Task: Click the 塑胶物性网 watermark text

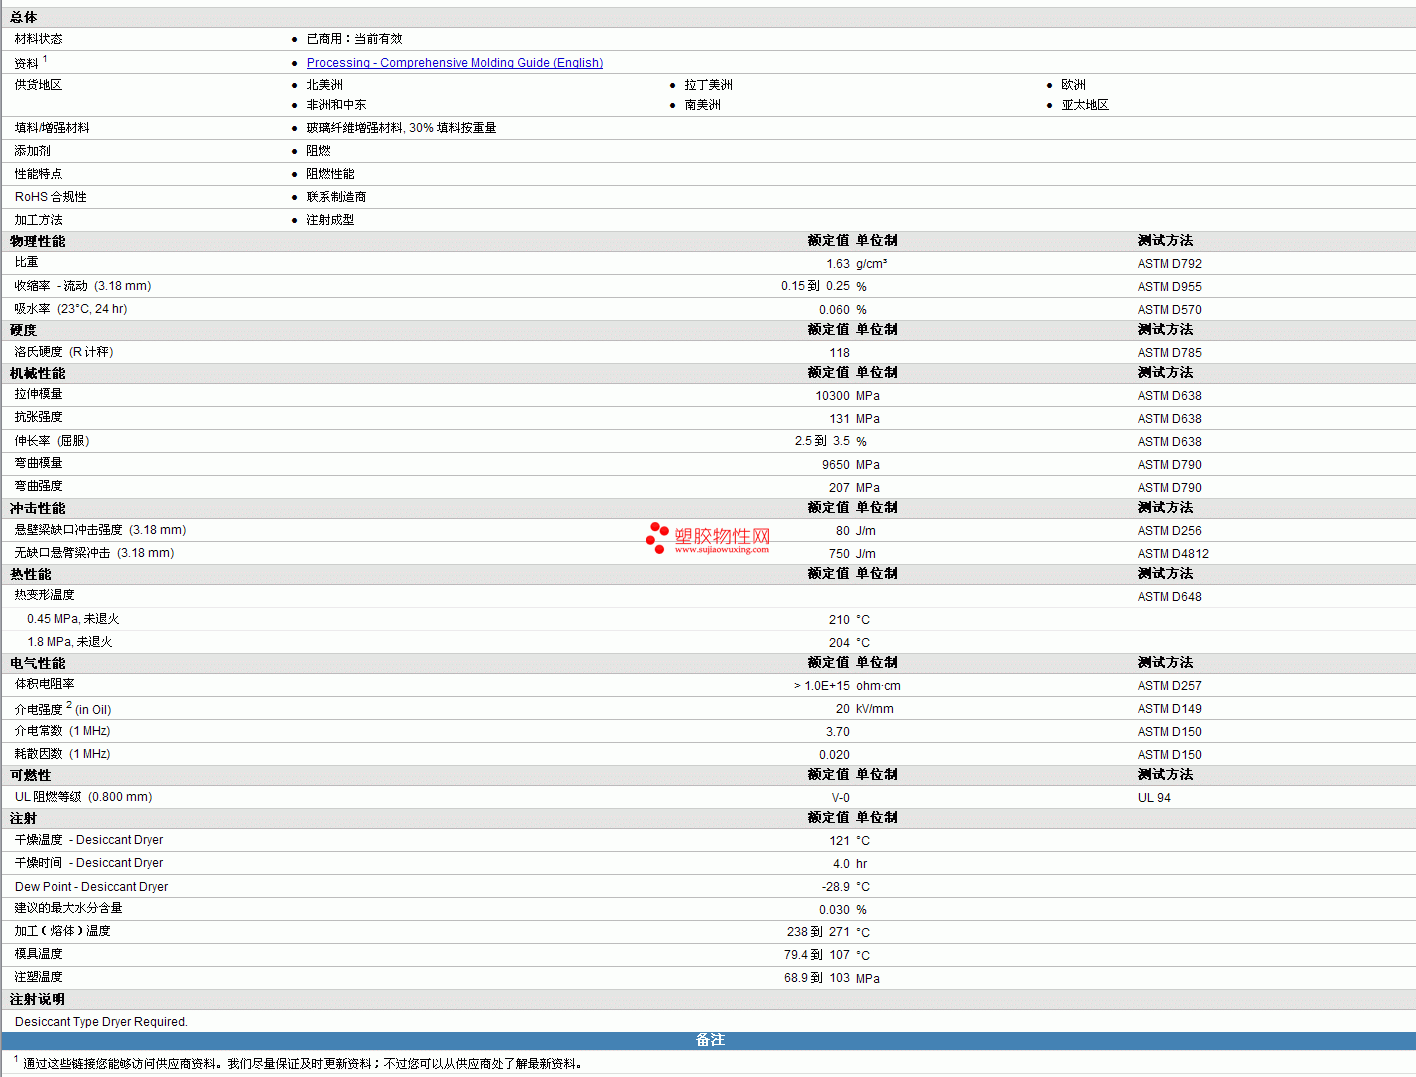Action: click(722, 536)
